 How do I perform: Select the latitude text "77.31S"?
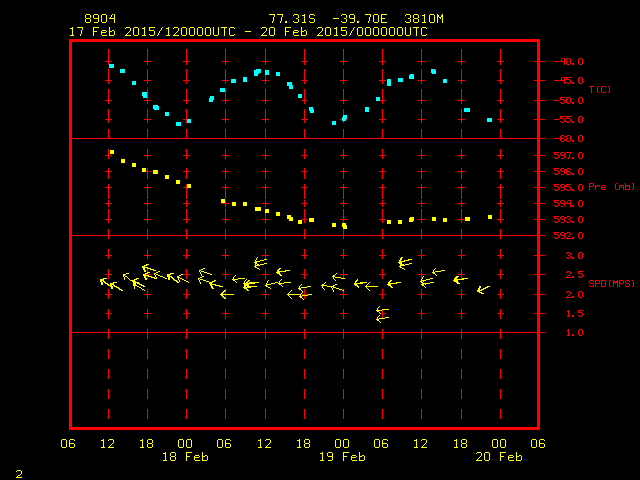point(292,19)
